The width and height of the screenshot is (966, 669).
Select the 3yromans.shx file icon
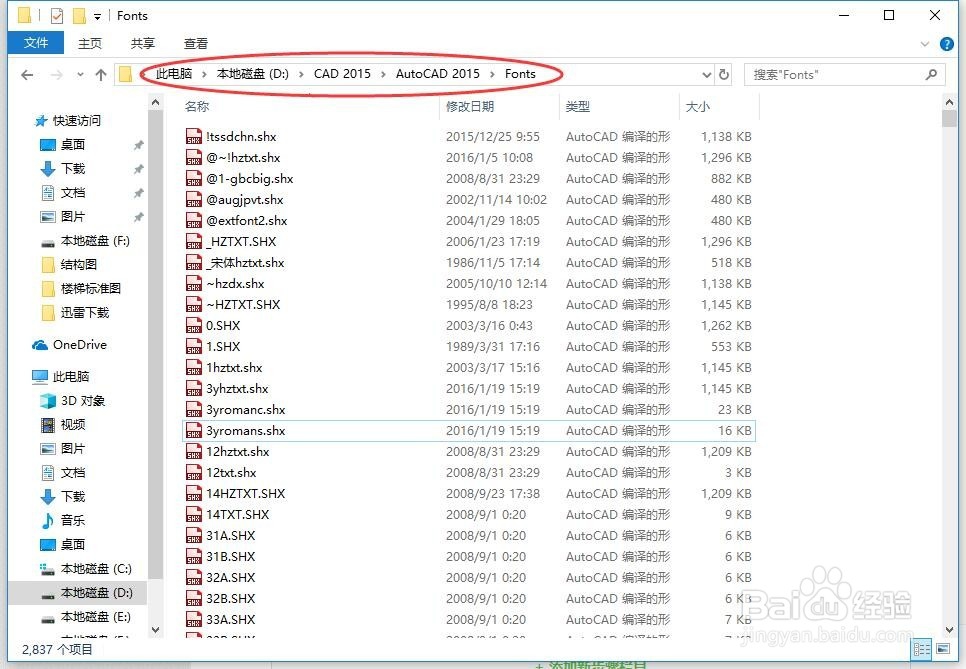194,430
